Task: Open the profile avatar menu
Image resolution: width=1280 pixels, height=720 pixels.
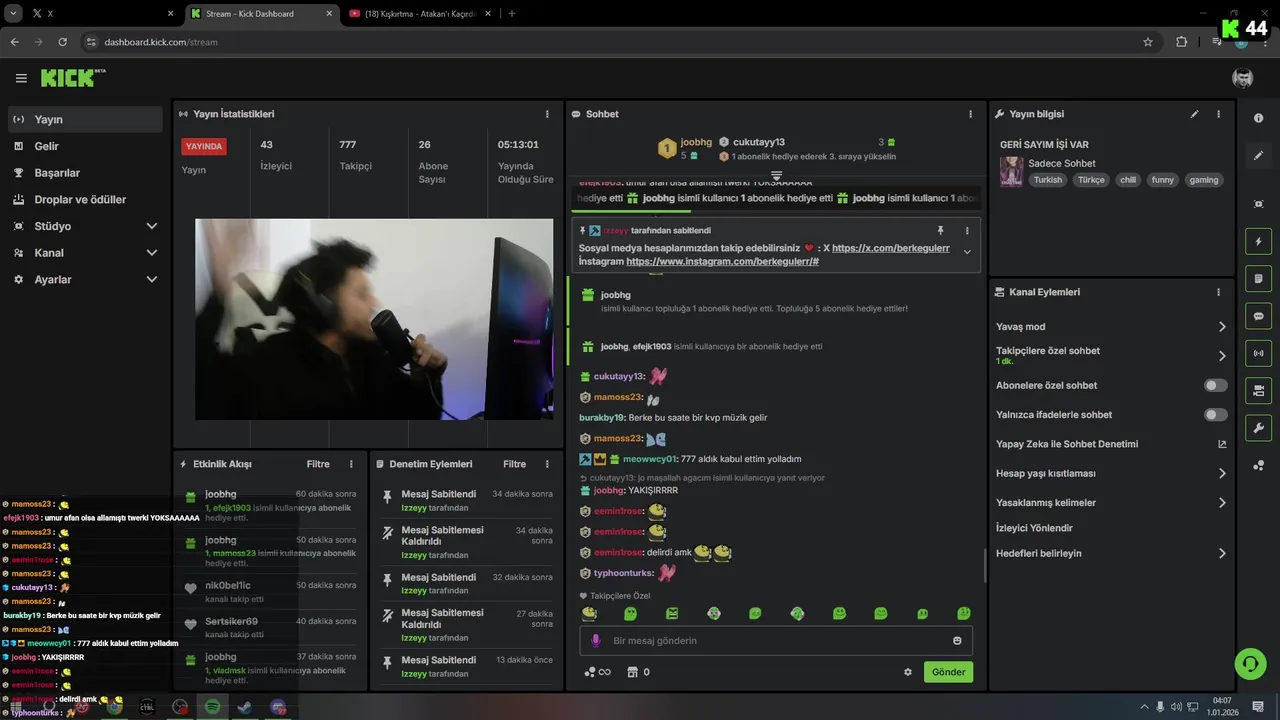Action: [x=1243, y=78]
